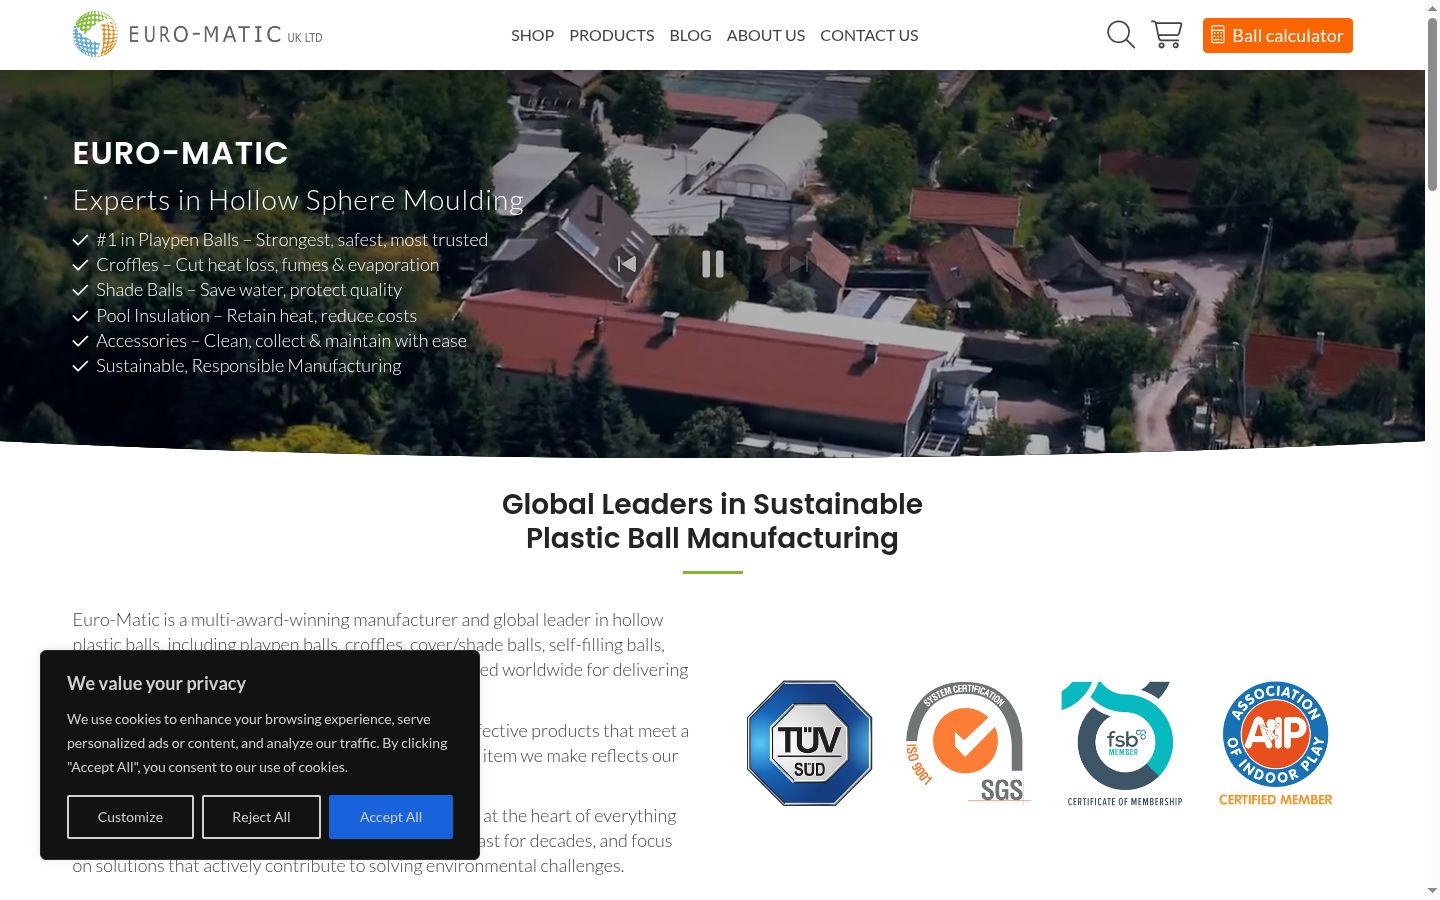Click the TÜV SÜD certification badge

point(810,743)
